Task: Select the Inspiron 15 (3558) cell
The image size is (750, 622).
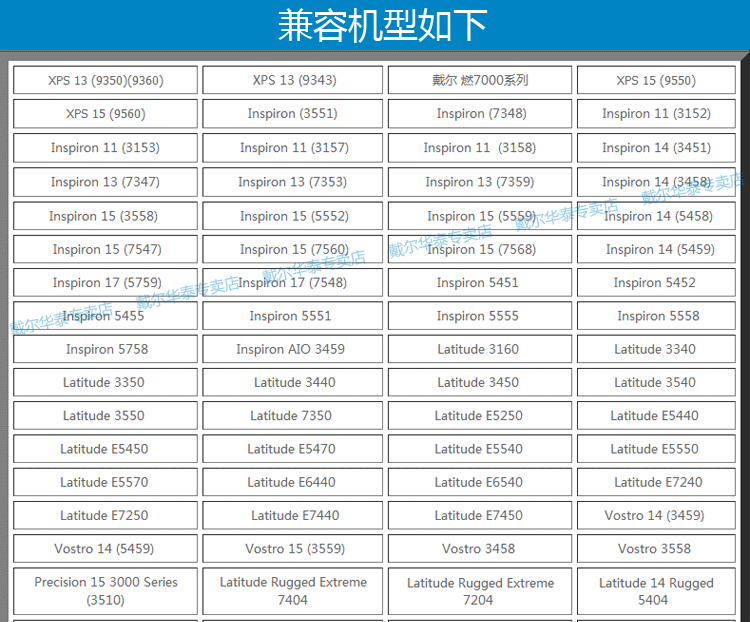Action: pyautogui.click(x=105, y=216)
